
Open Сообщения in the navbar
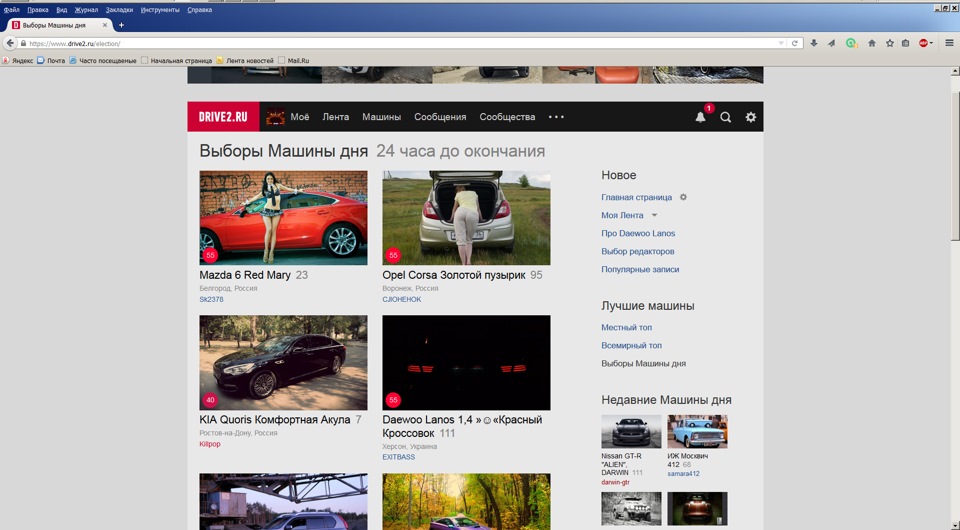440,117
